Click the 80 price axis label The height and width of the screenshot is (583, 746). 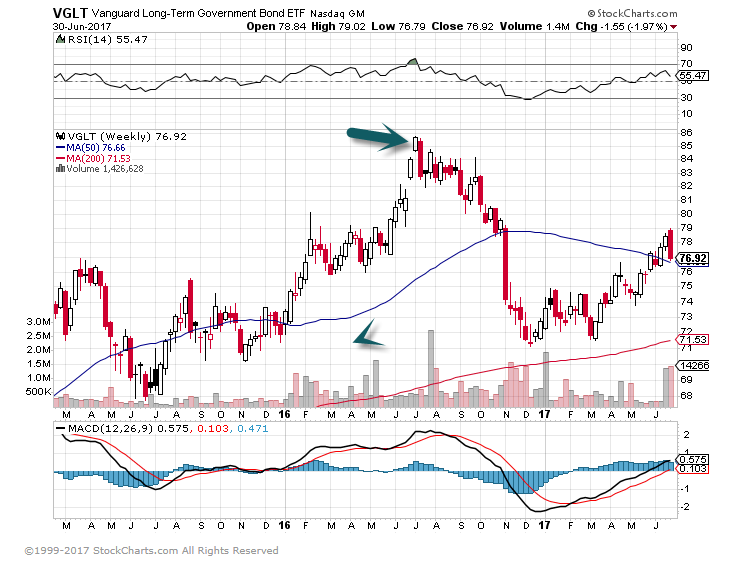pos(686,214)
